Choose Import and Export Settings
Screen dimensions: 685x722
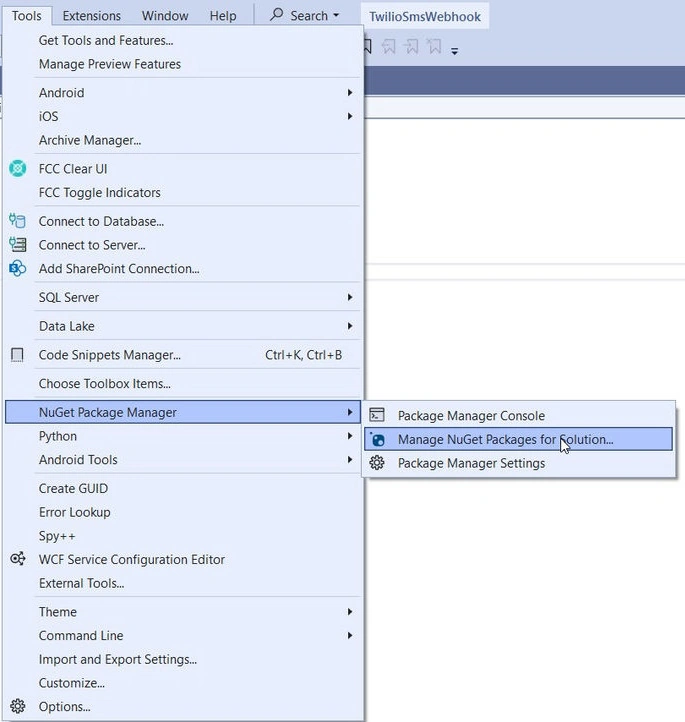[x=182, y=659]
